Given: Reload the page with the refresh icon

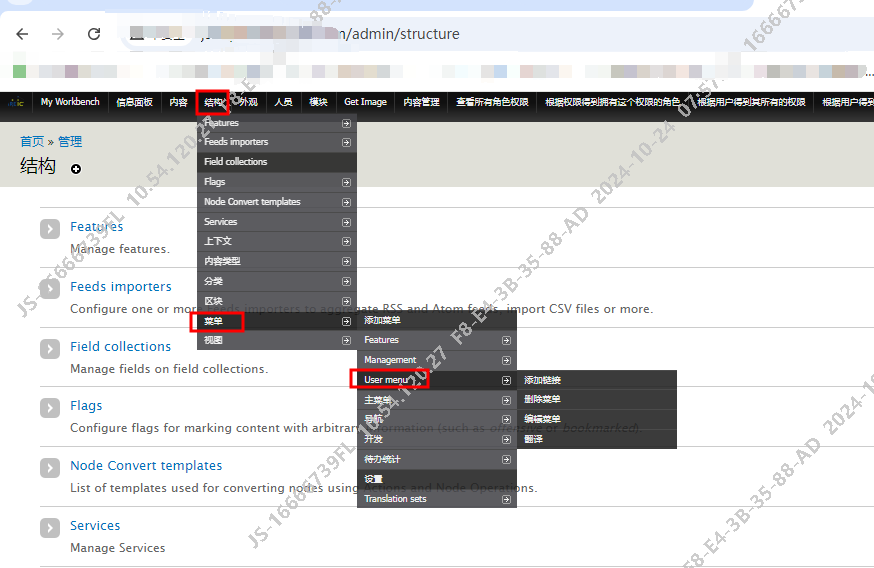Looking at the screenshot, I should (x=94, y=34).
